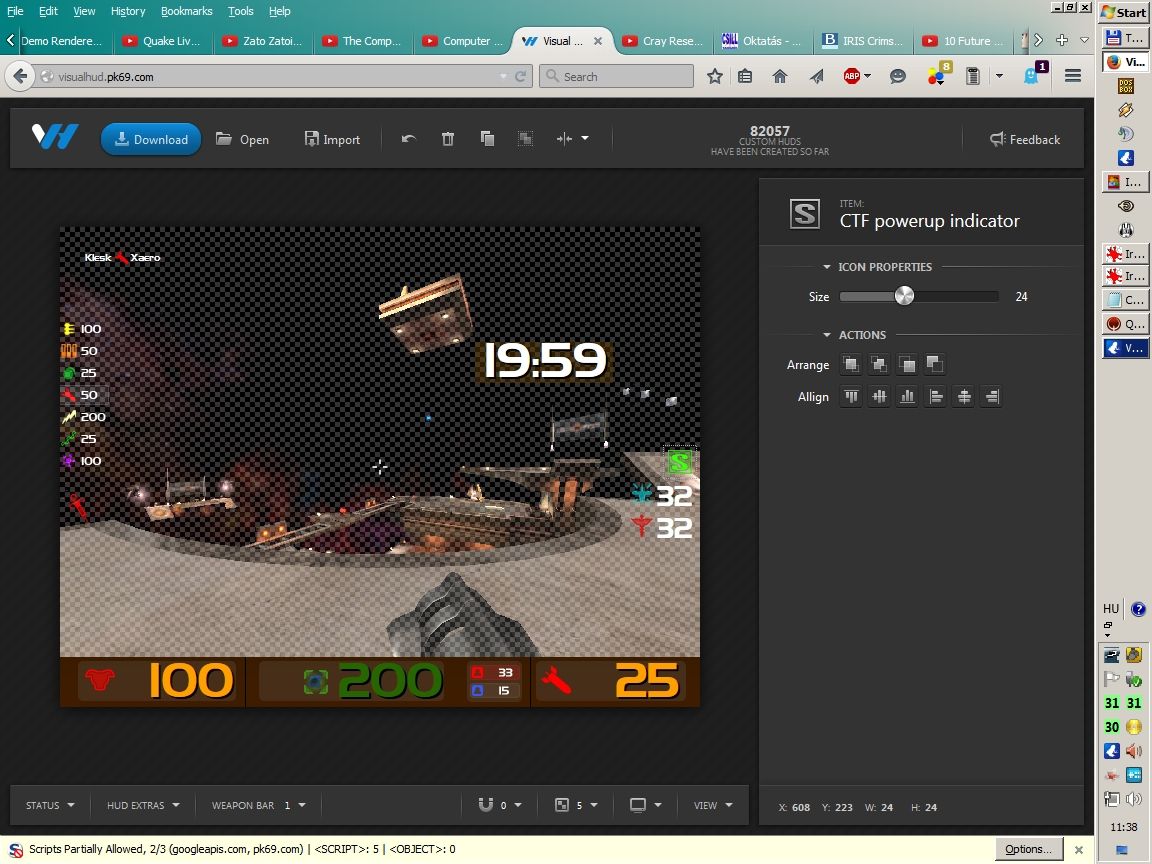Open Firefox home page icon
This screenshot has height=864, width=1152.
click(x=780, y=76)
